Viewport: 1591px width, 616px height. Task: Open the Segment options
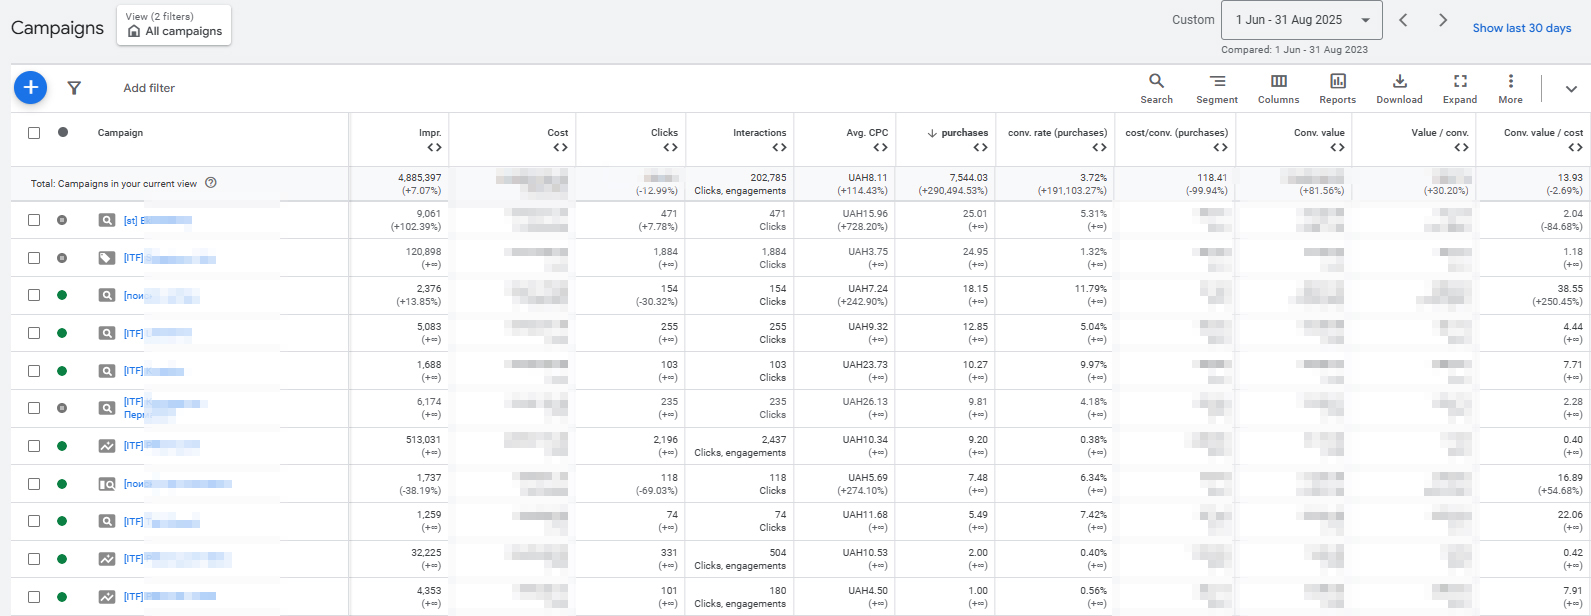point(1216,88)
